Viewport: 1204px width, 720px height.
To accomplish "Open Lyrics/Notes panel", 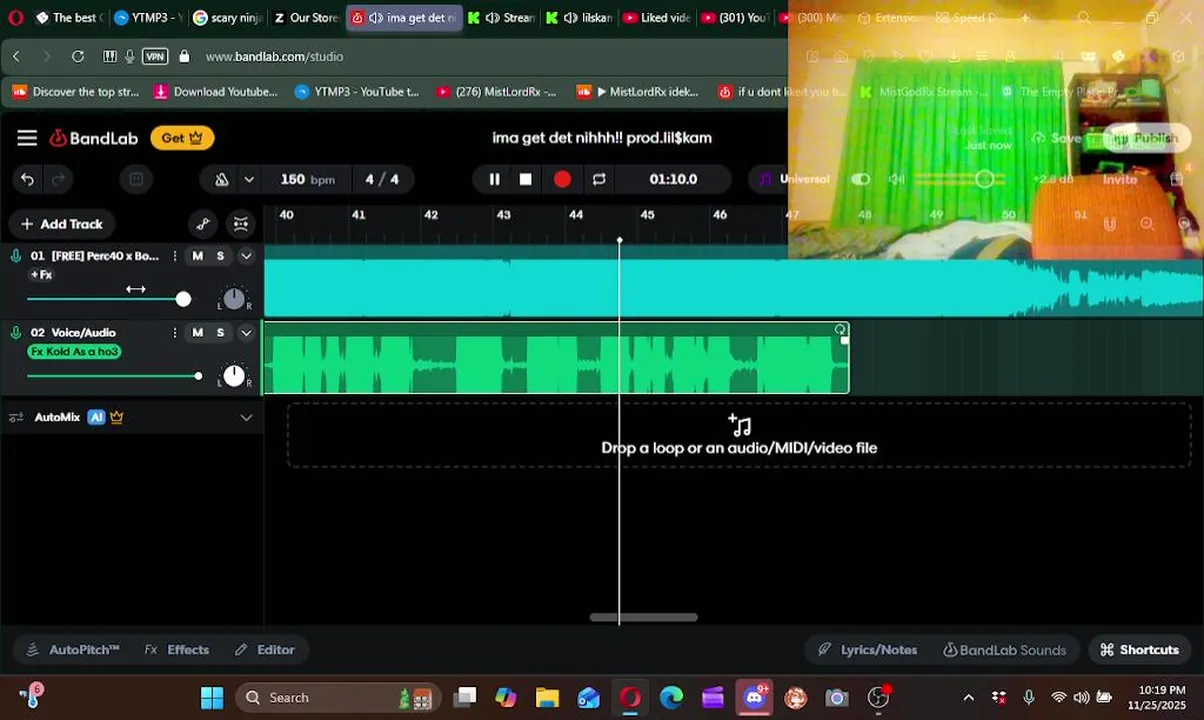I will [867, 650].
